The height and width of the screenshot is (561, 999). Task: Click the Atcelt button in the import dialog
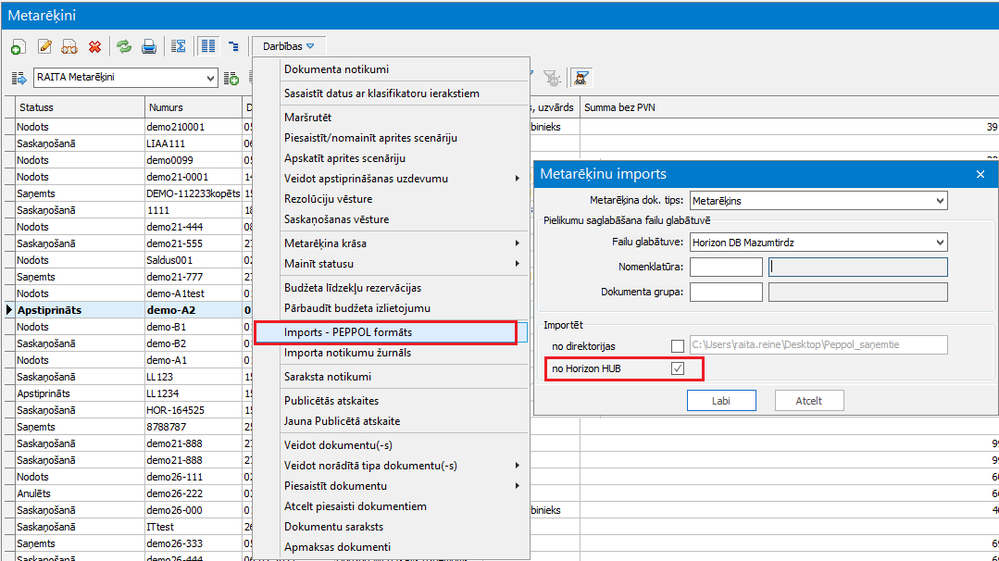tap(809, 401)
